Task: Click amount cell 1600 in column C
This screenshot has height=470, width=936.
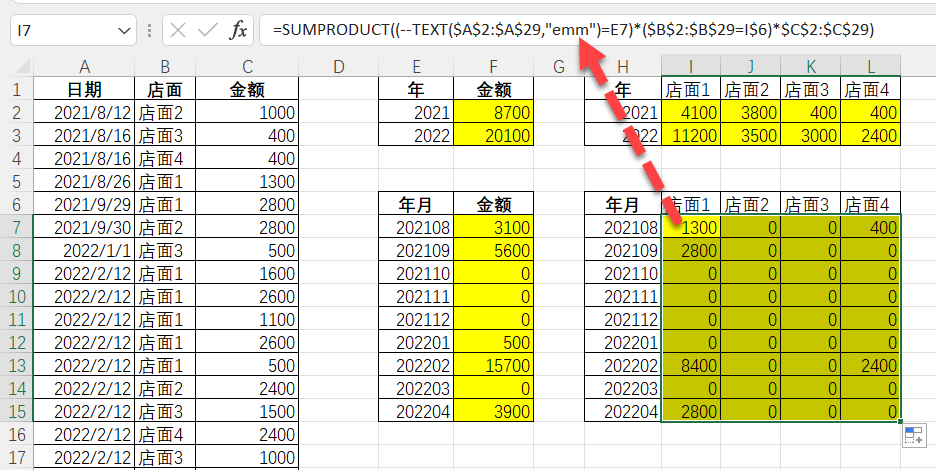Action: [x=247, y=274]
